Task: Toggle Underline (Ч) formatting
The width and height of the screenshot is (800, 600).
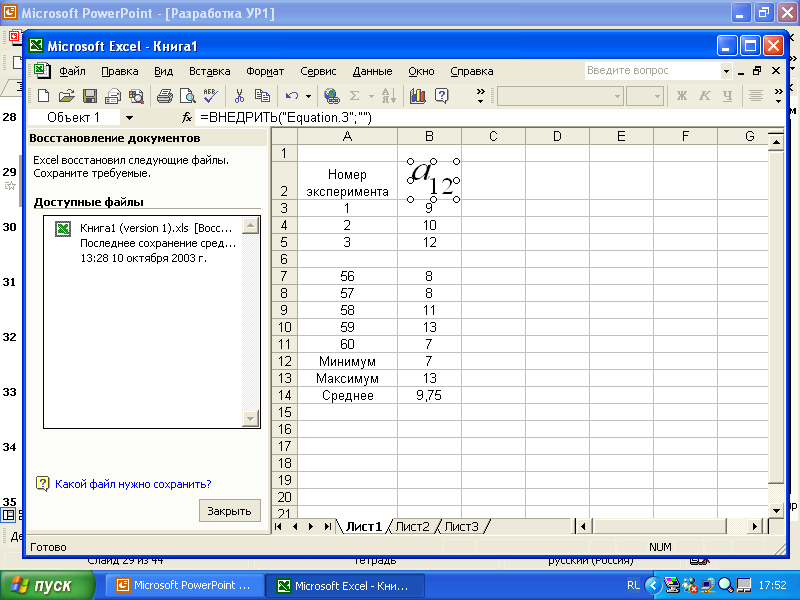Action: pyautogui.click(x=728, y=96)
